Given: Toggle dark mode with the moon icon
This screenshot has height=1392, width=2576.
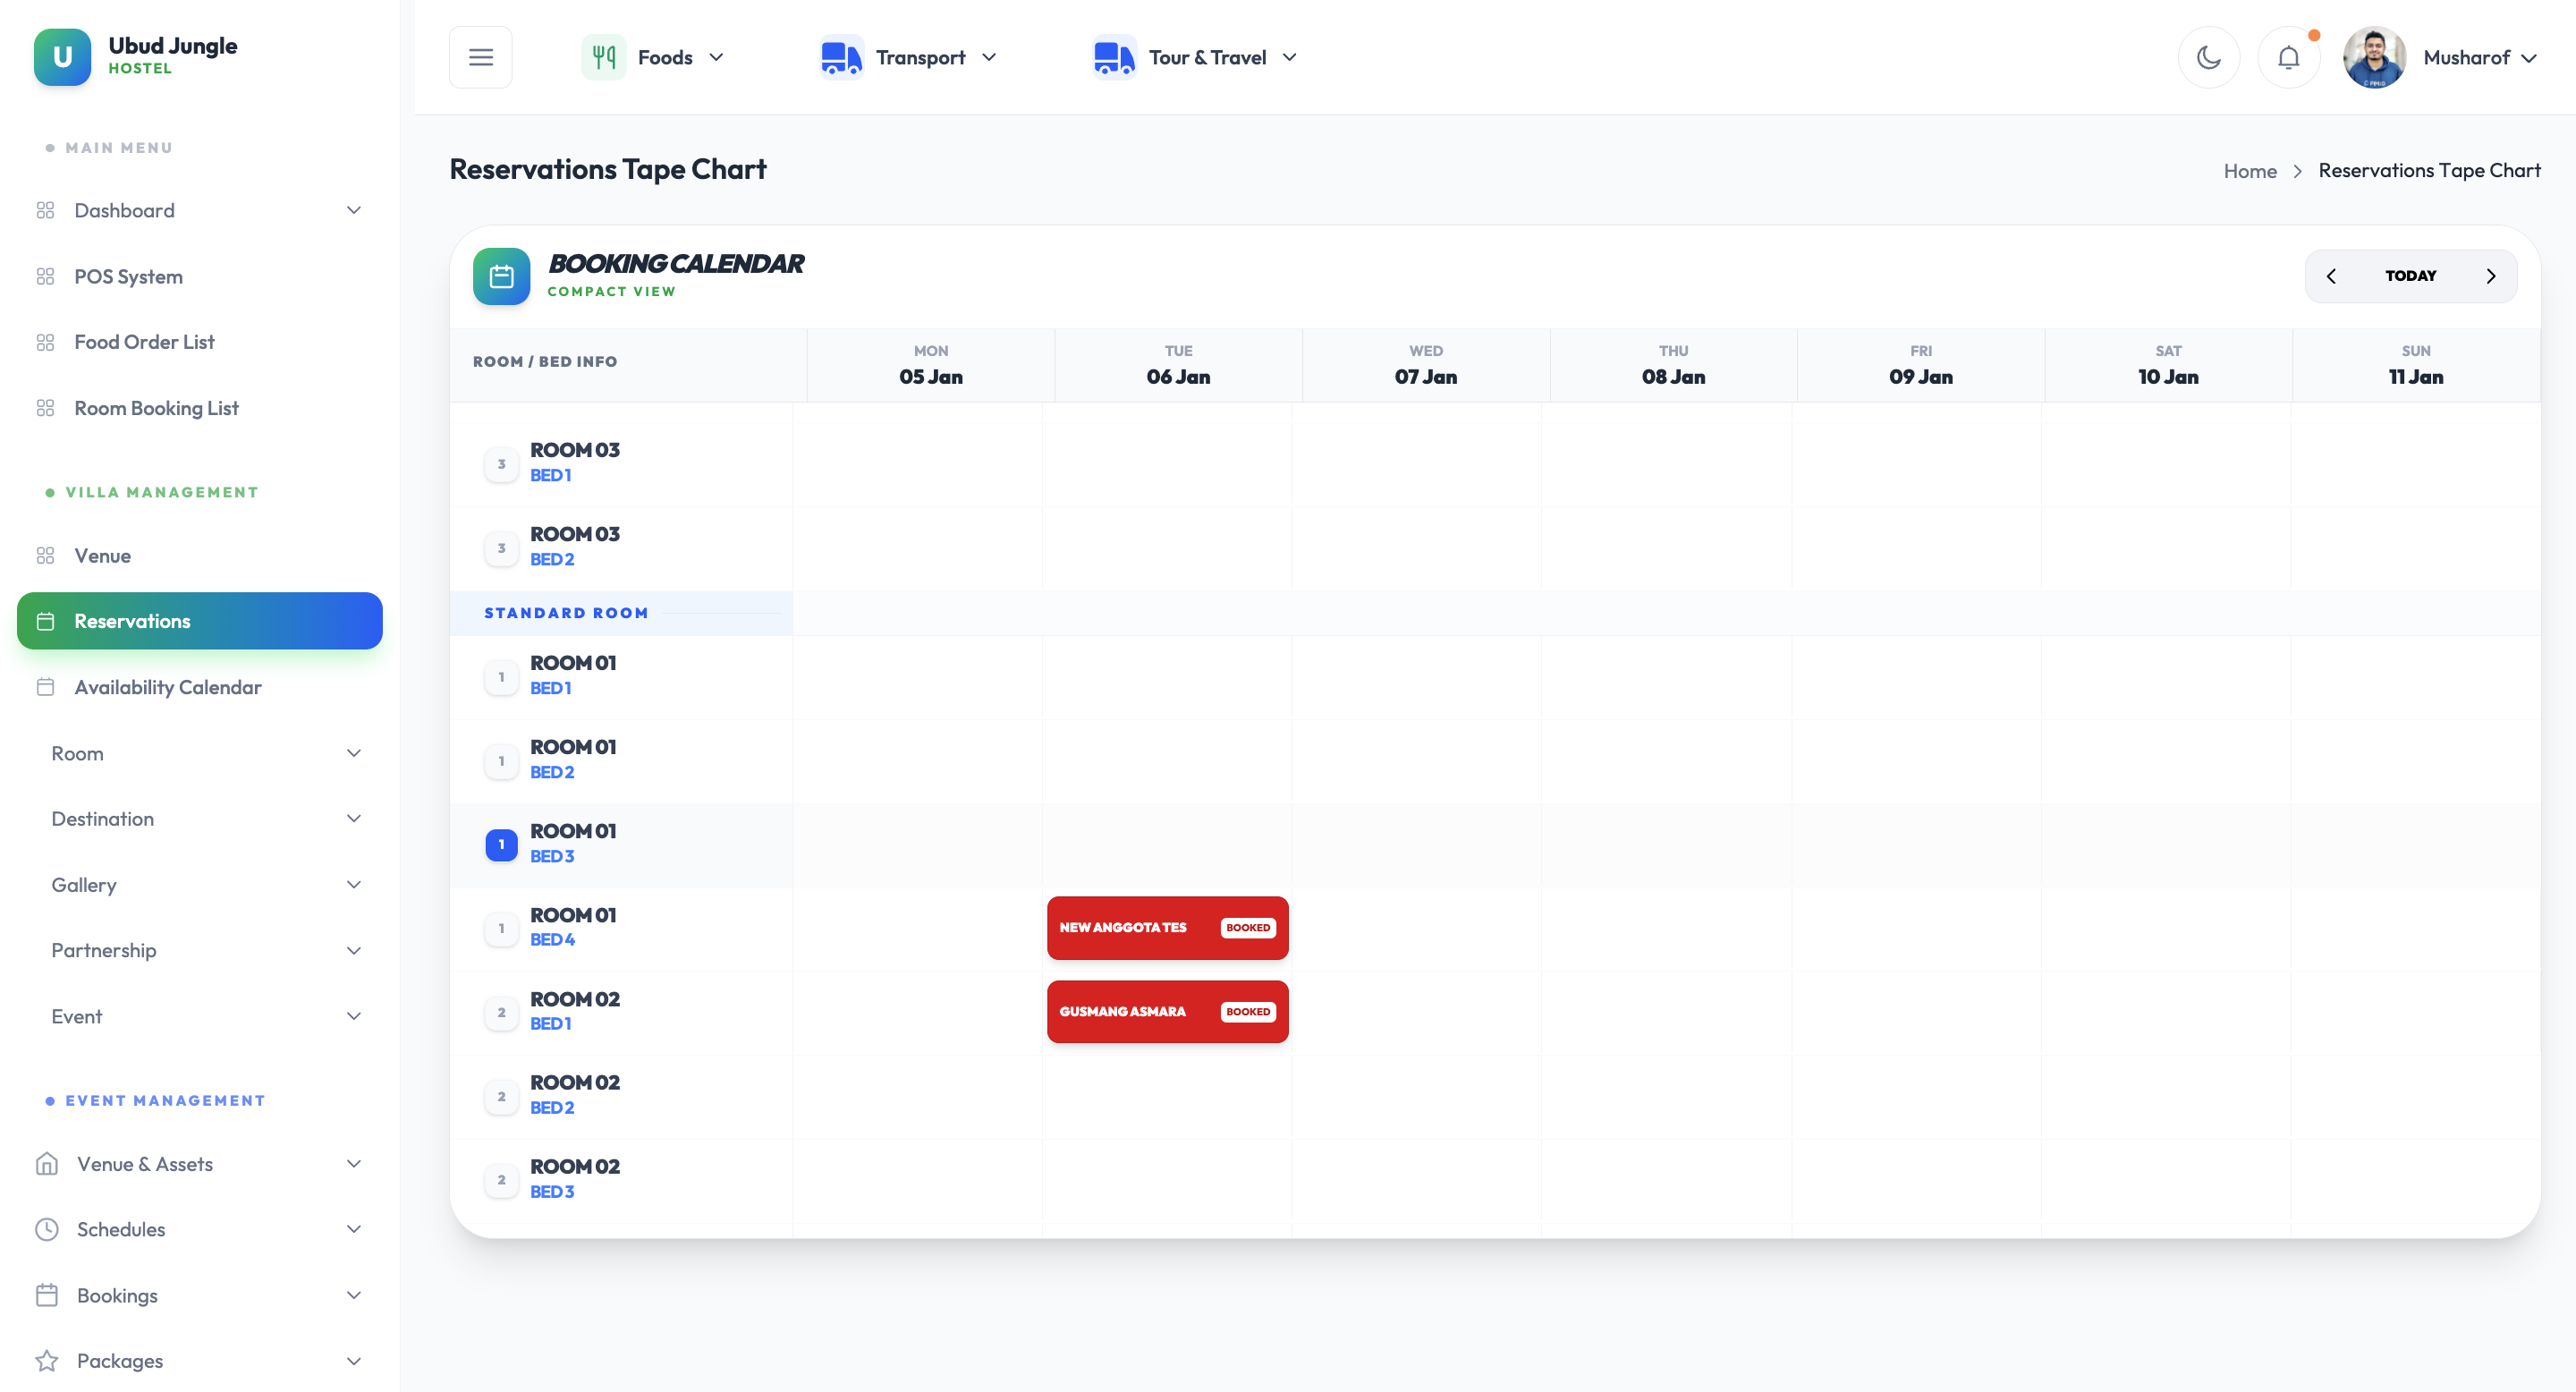Looking at the screenshot, I should click(x=2209, y=57).
